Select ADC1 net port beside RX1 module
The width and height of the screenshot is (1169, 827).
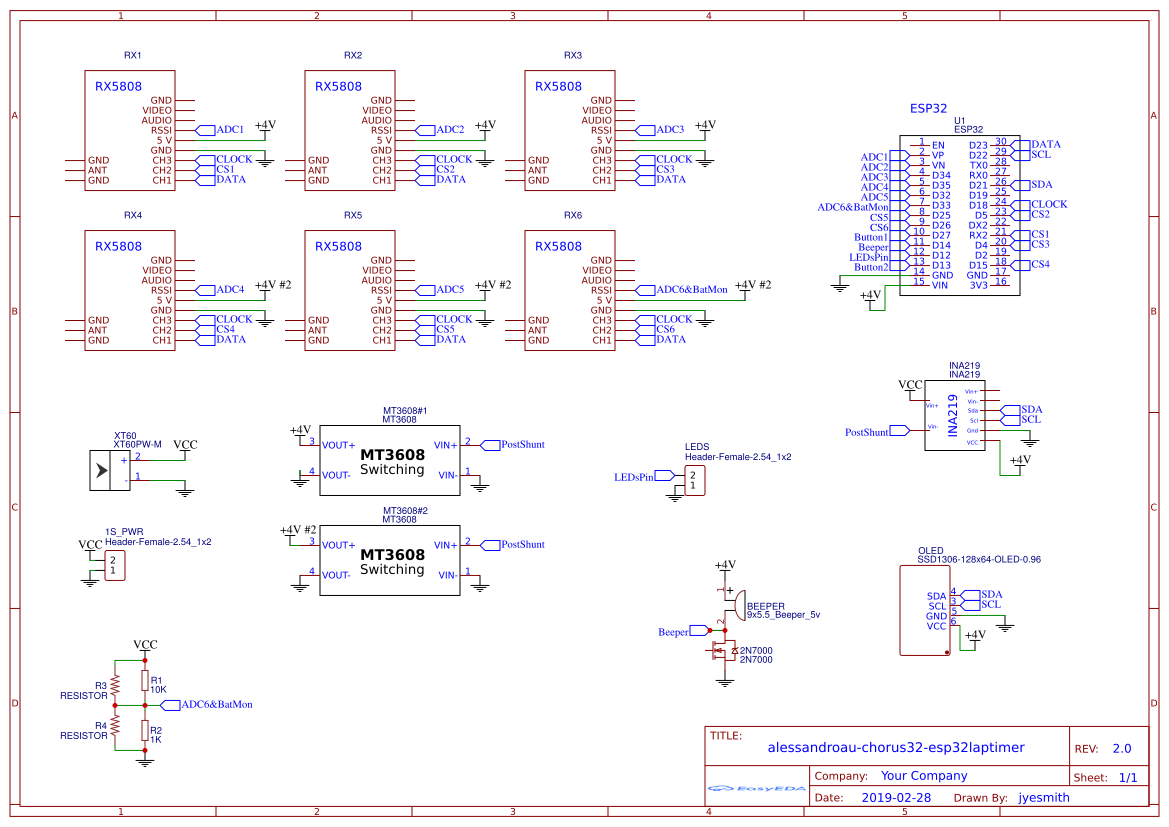pos(220,130)
